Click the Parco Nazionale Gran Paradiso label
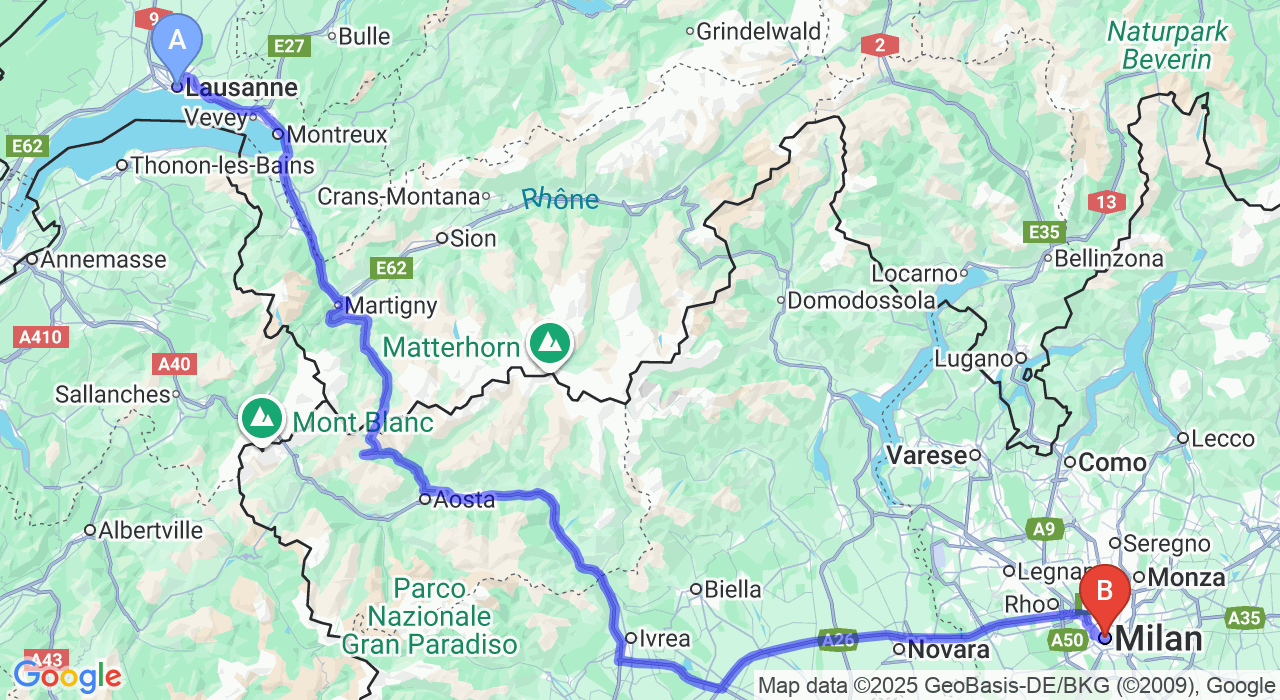 (x=430, y=616)
